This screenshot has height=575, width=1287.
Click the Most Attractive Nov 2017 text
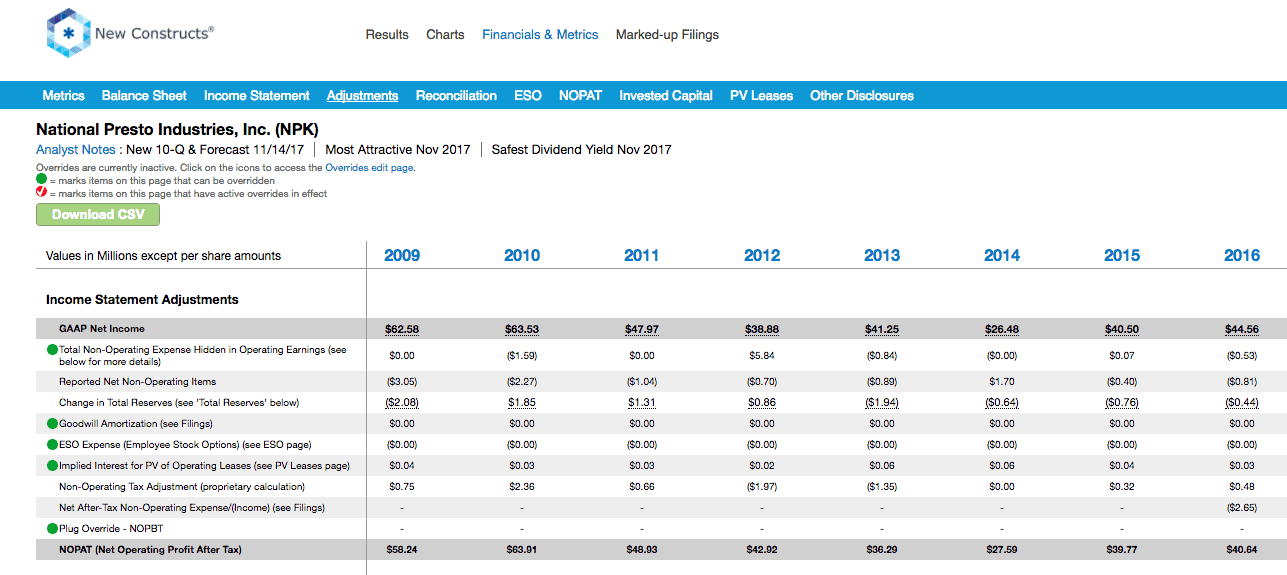398,150
